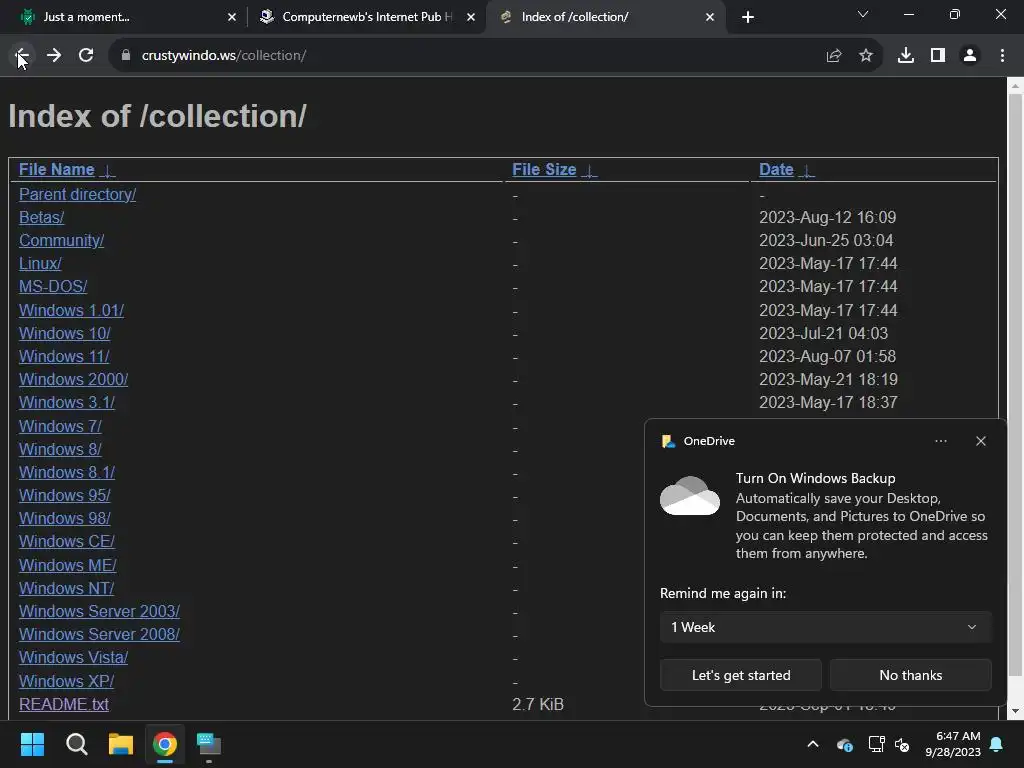1024x768 pixels.
Task: Open the Windows 2000 folder
Action: tap(73, 379)
